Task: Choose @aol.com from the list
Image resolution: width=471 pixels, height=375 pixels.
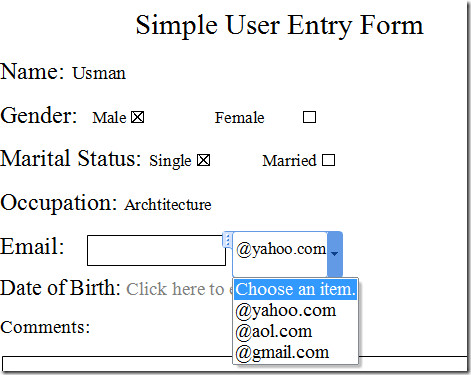Action: [x=274, y=331]
